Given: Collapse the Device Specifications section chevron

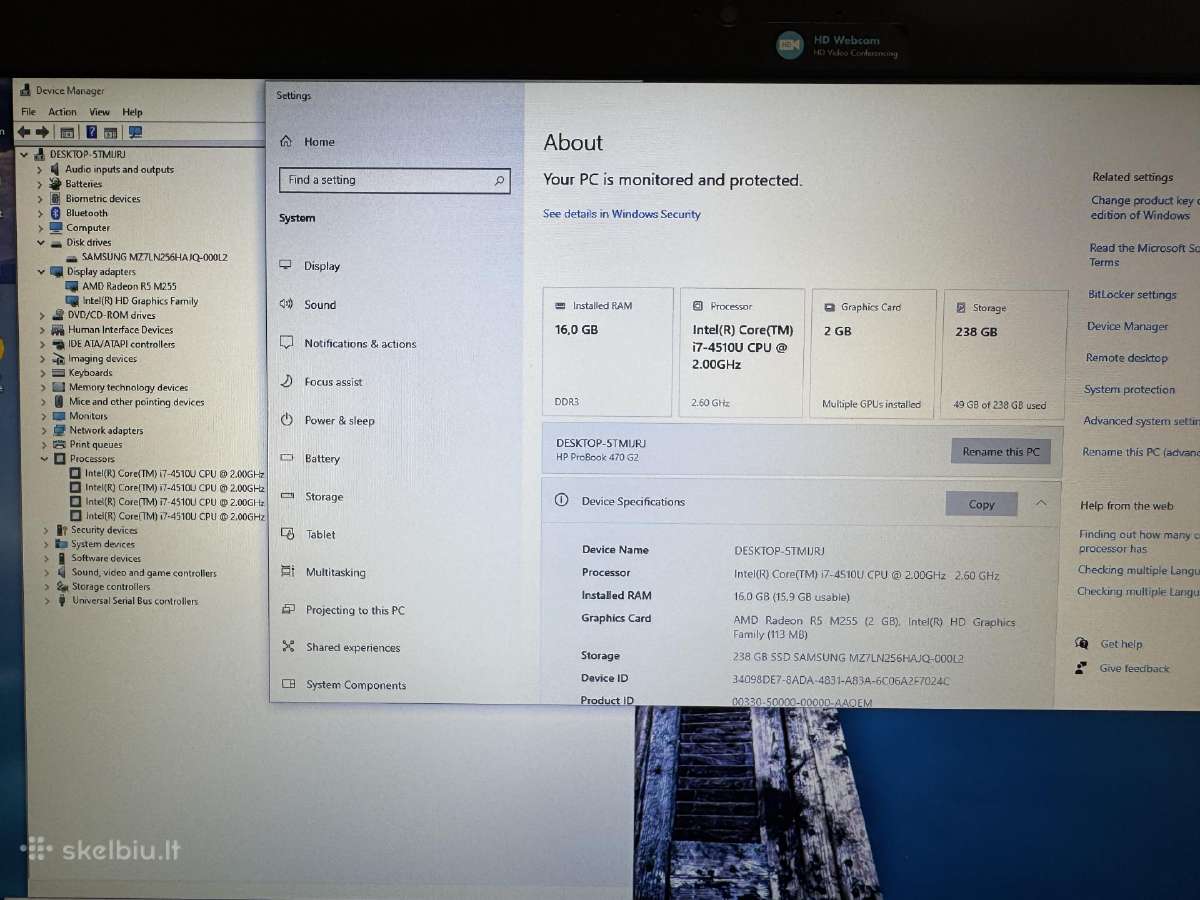Looking at the screenshot, I should coord(1041,503).
